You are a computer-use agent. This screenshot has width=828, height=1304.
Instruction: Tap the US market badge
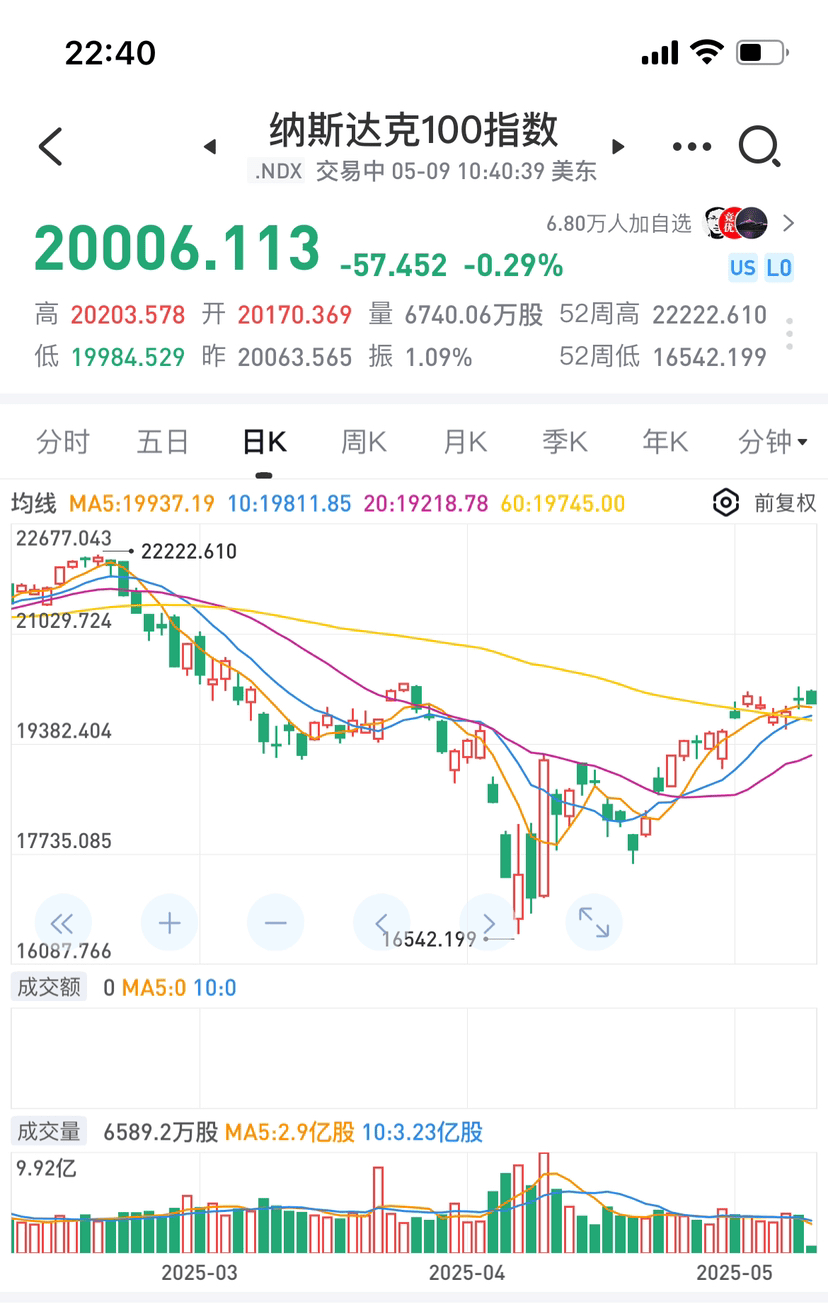coord(743,267)
